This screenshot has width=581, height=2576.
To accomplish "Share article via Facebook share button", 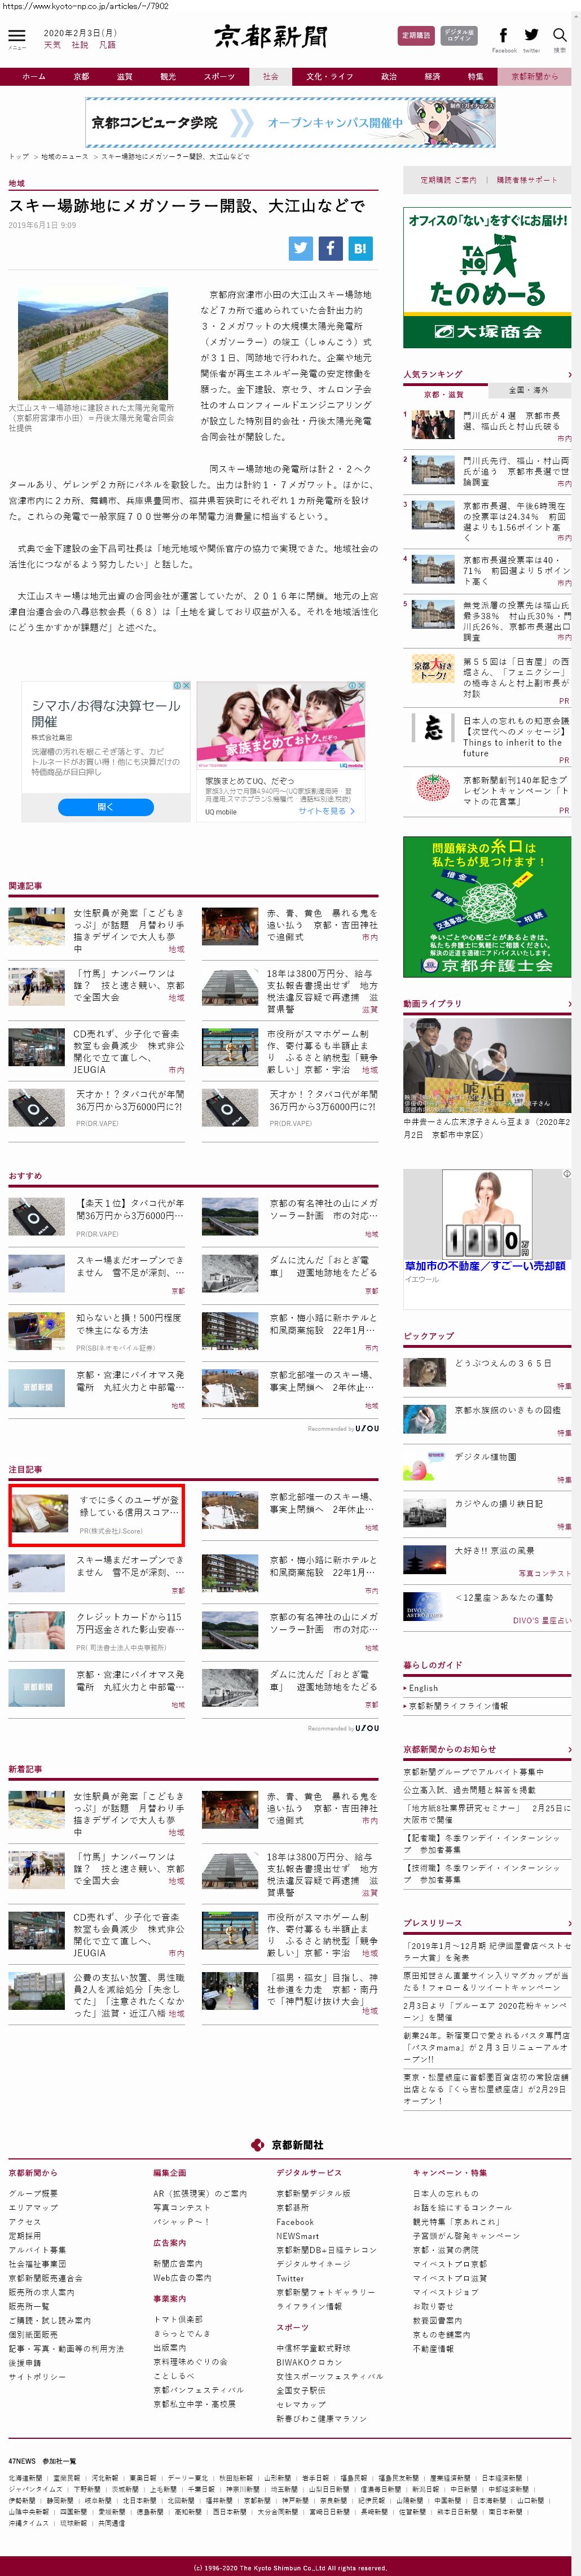I will click(x=330, y=248).
